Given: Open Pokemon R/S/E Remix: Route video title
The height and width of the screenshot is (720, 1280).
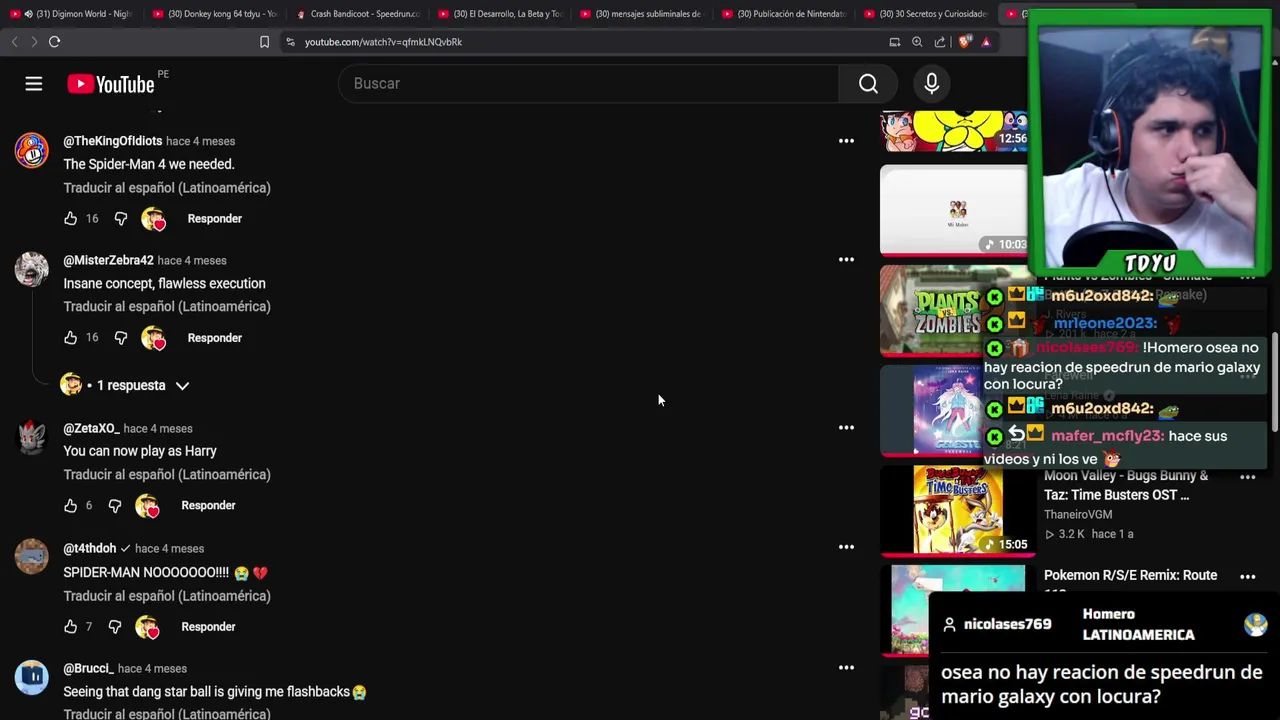Looking at the screenshot, I should click(x=1130, y=576).
